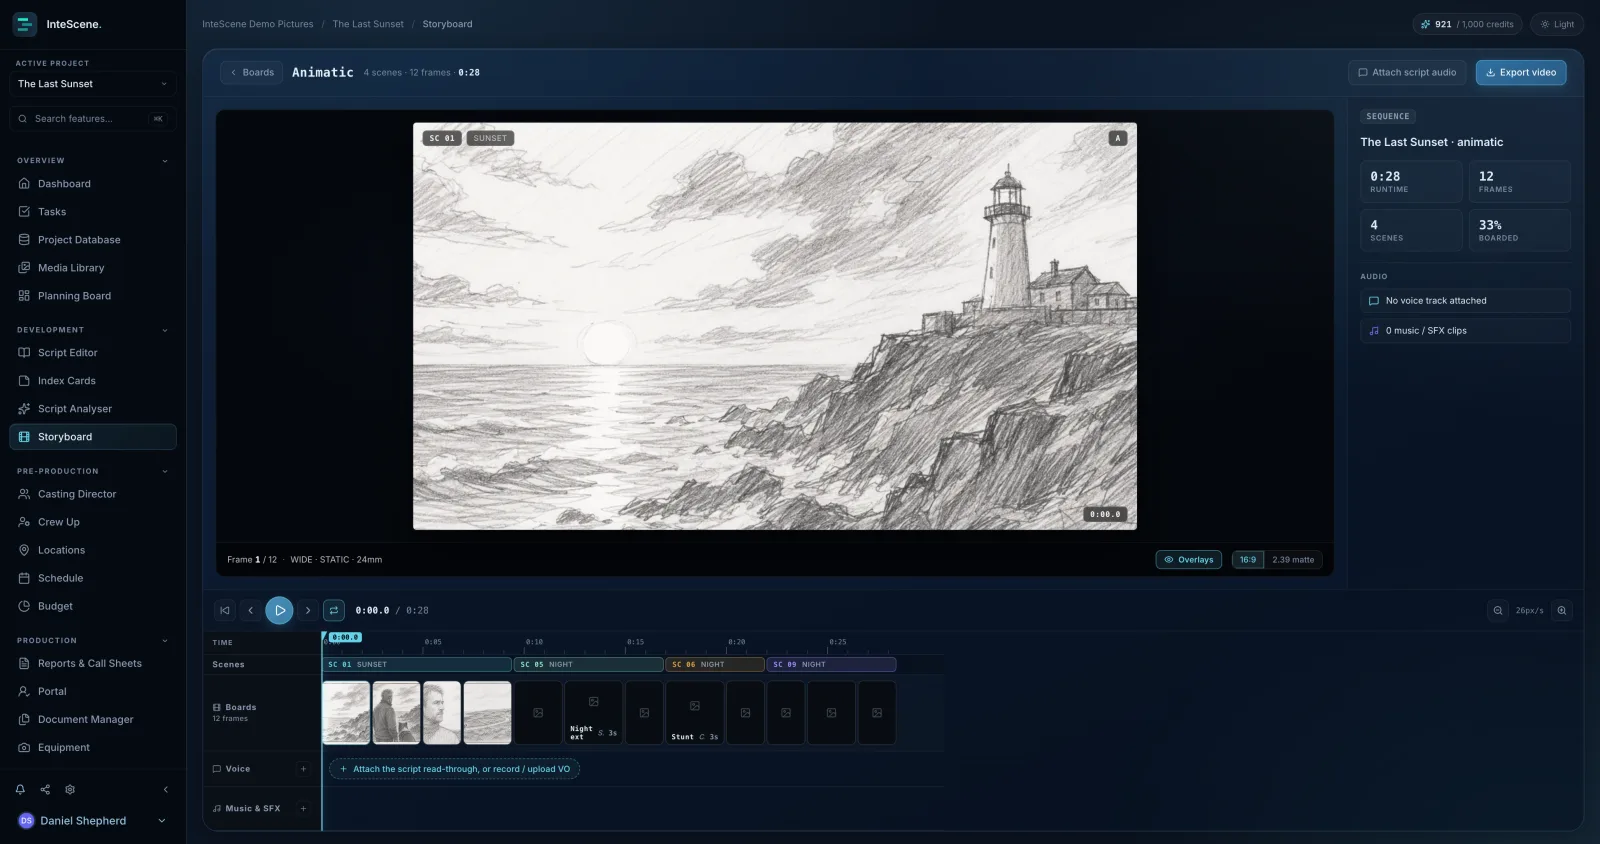Click the share icon in sidebar footer
This screenshot has width=1600, height=844.
coord(45,789)
